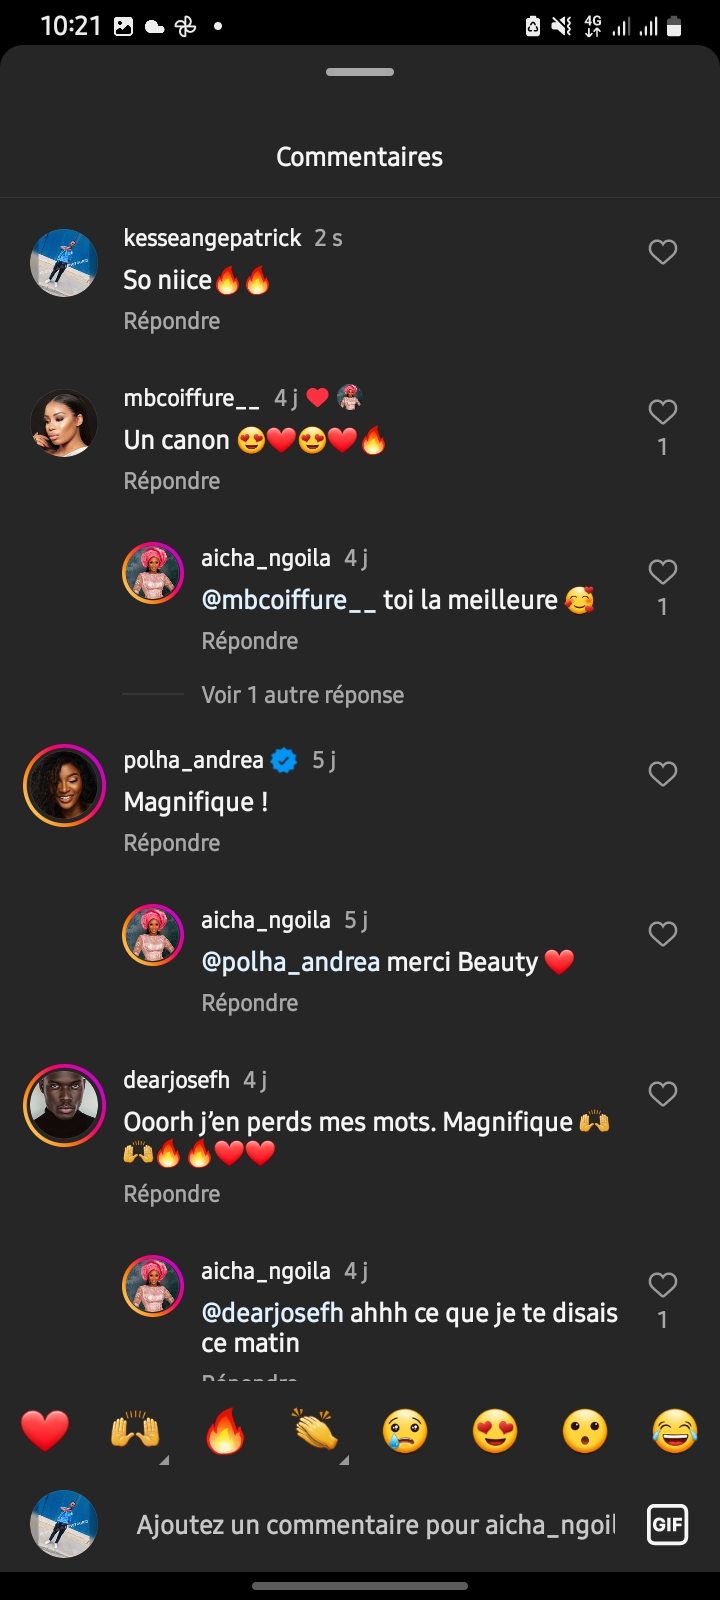Open the mbcoiffure__ username profile

[x=191, y=398]
